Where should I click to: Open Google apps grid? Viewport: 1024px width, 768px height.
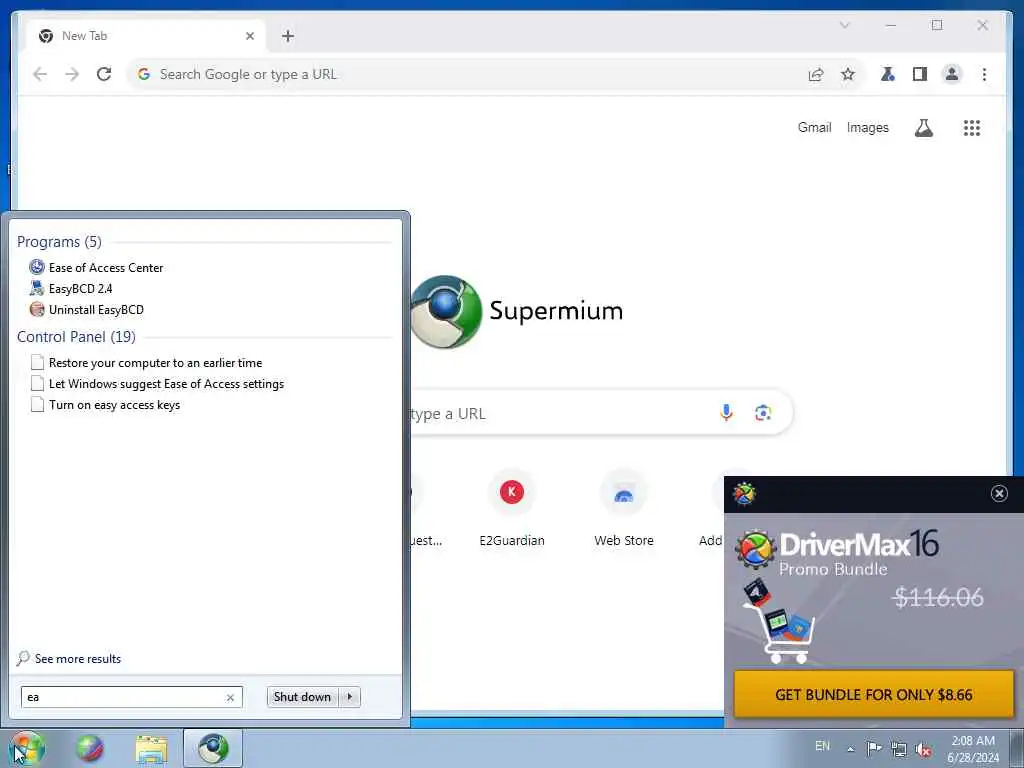pyautogui.click(x=972, y=128)
